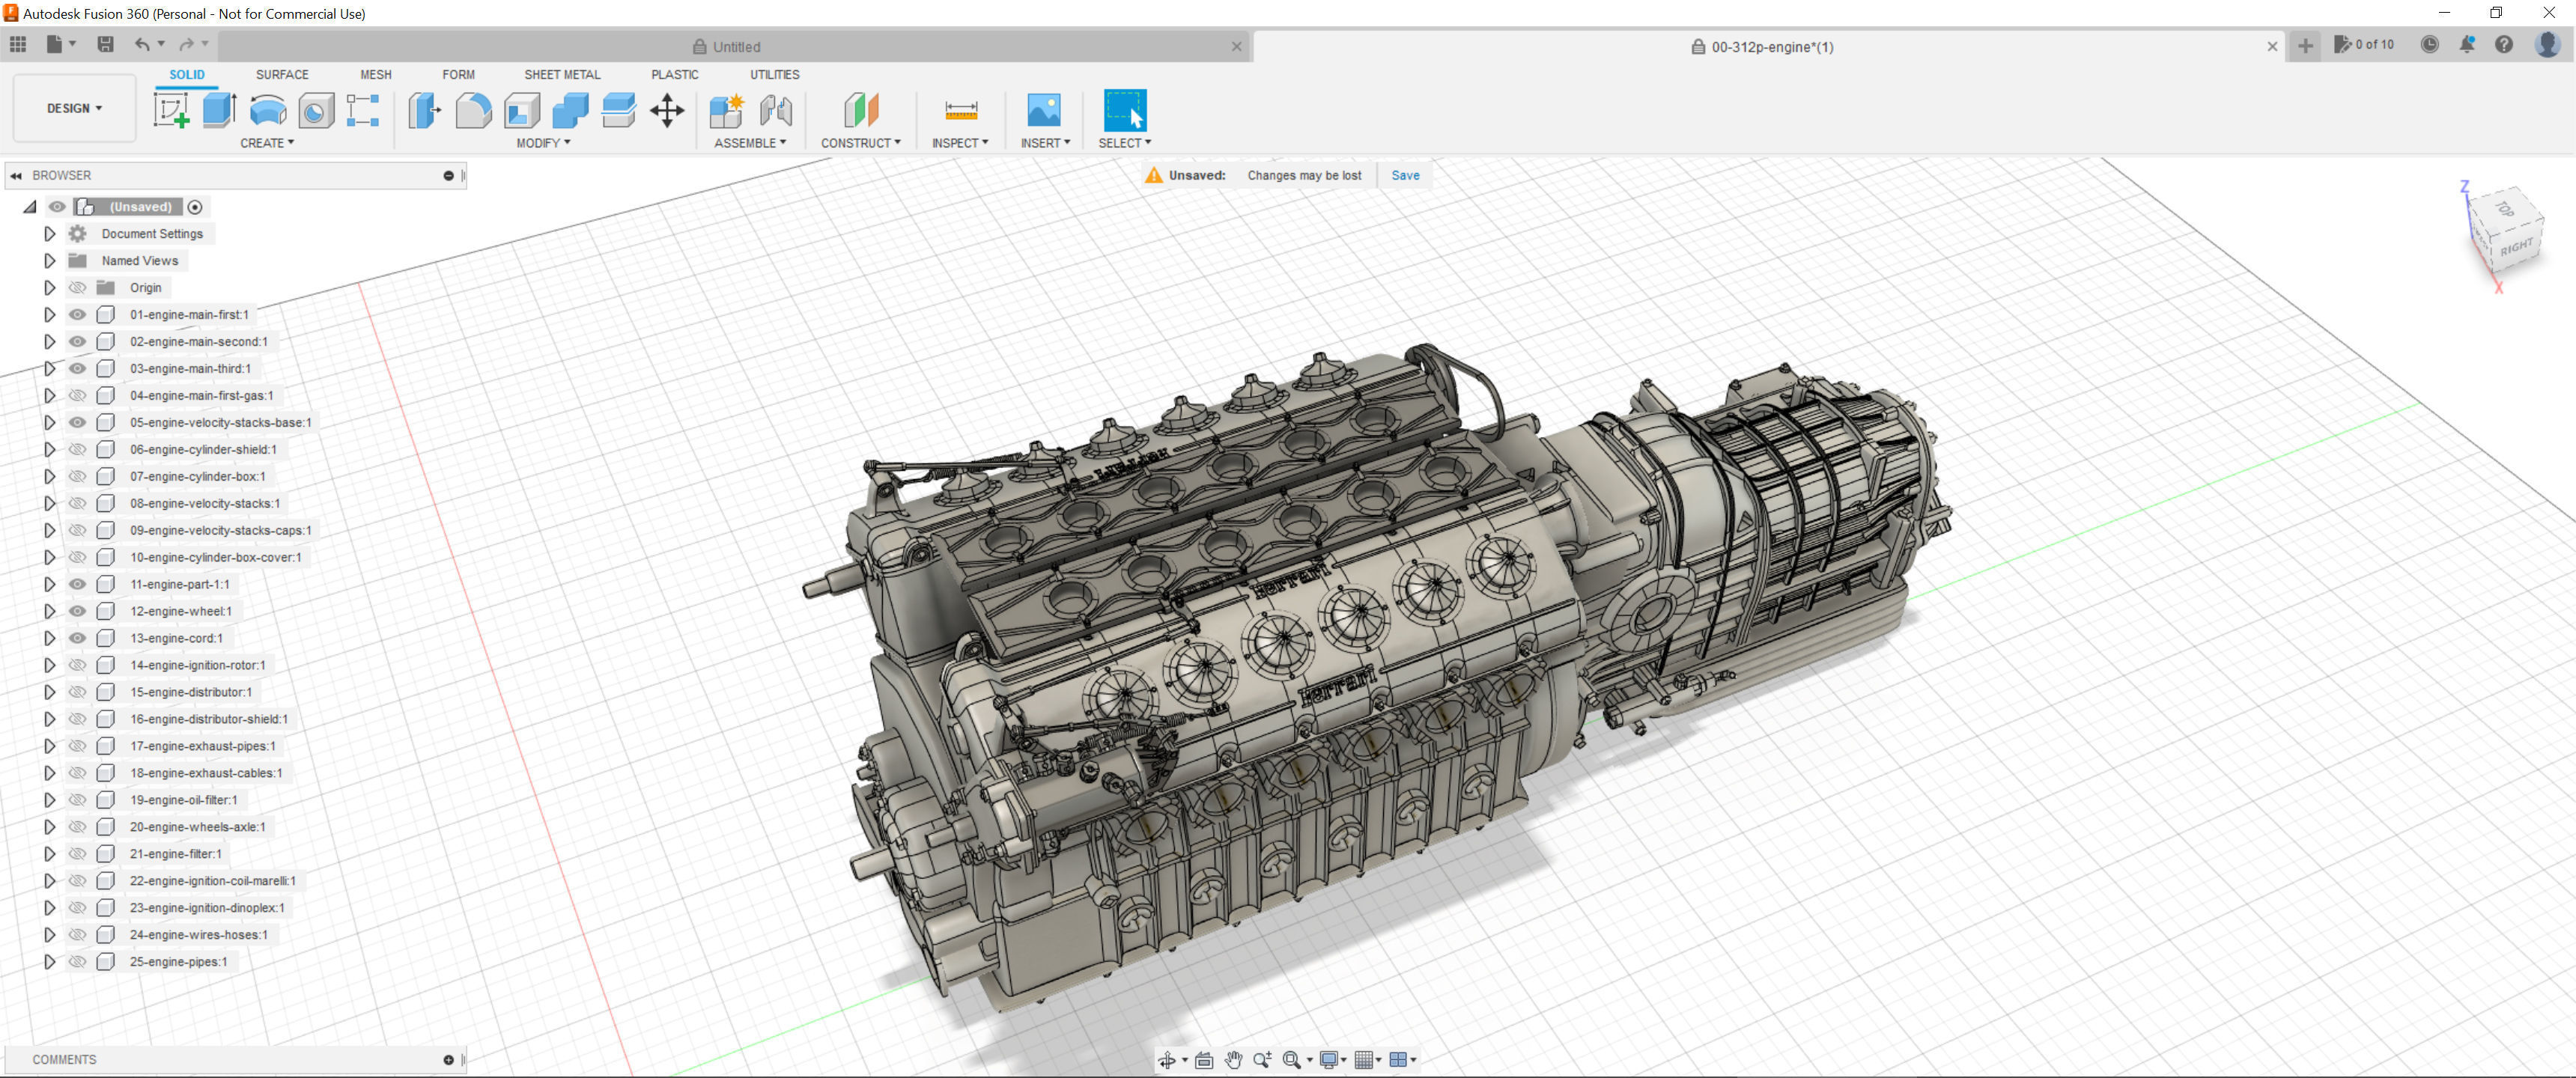Show the 08-engine-velocity-stacks component

[77, 503]
